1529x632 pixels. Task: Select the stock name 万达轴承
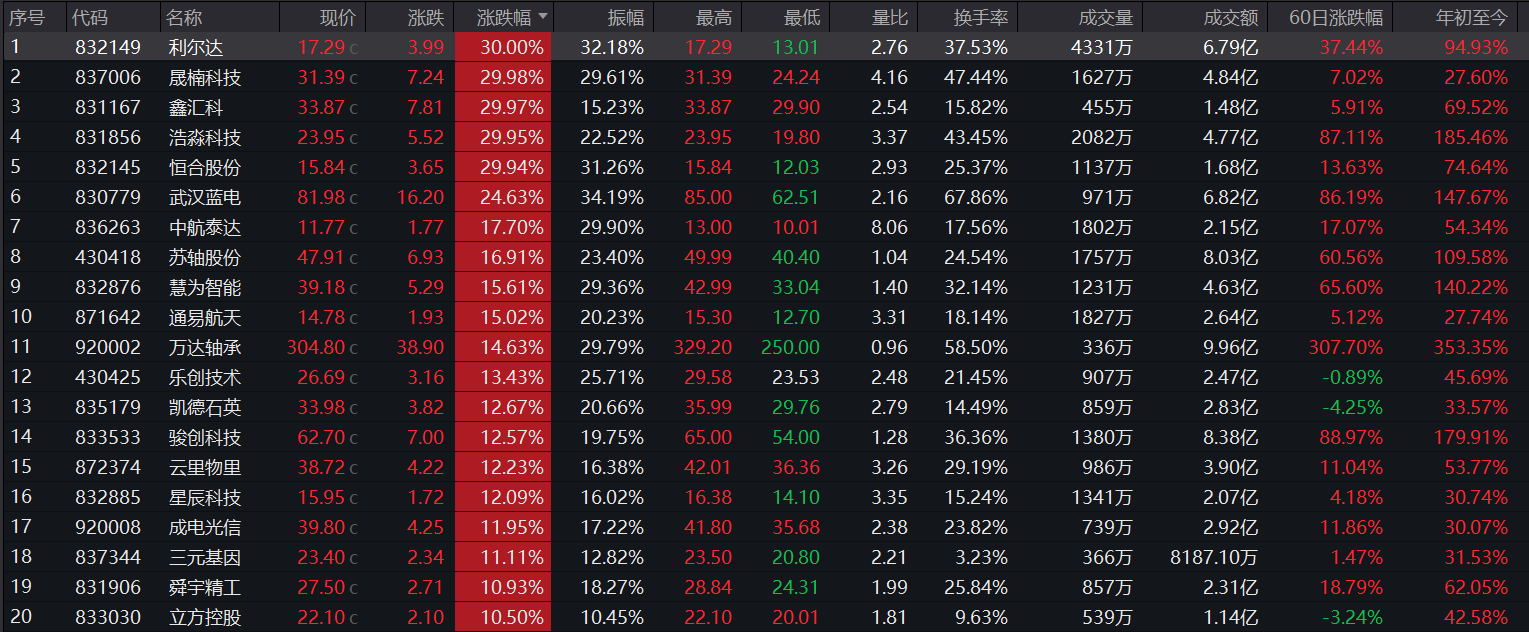(x=205, y=347)
